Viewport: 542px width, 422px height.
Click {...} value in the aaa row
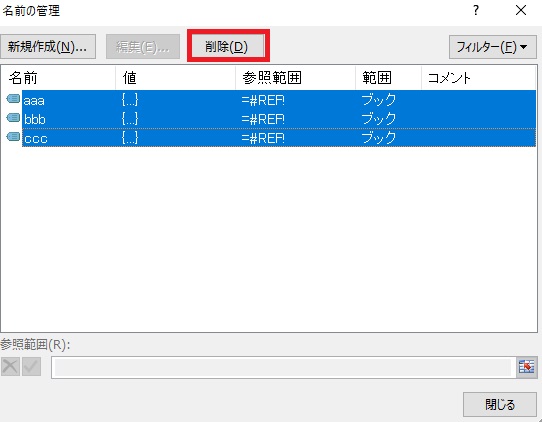tap(130, 100)
